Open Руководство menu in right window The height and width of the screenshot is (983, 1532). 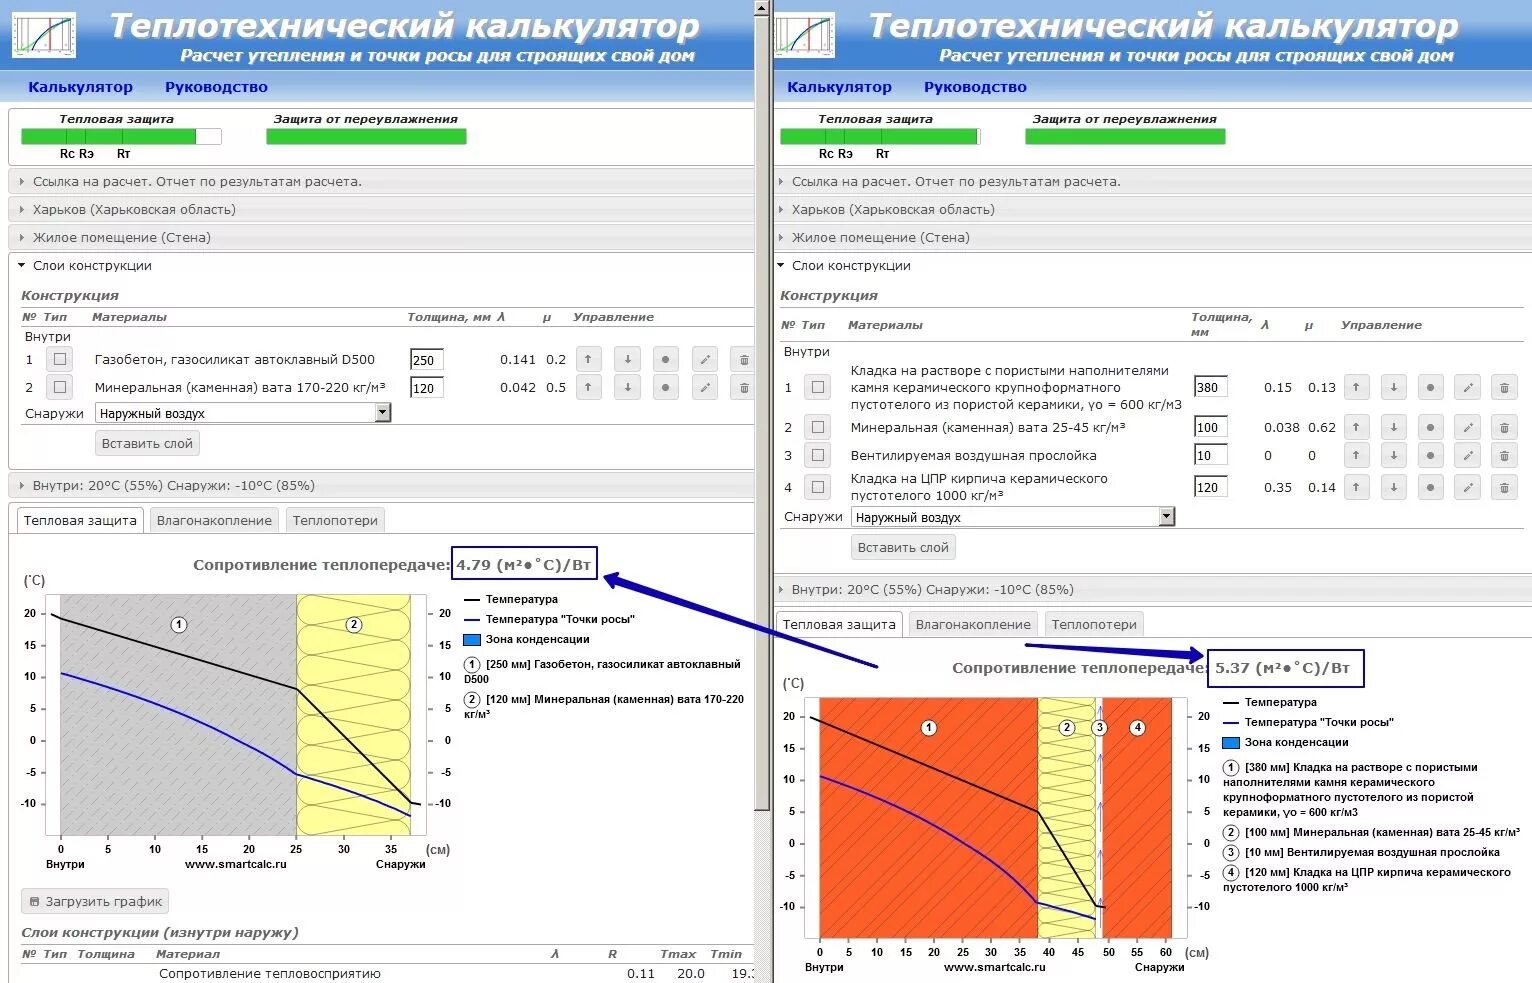tap(975, 87)
